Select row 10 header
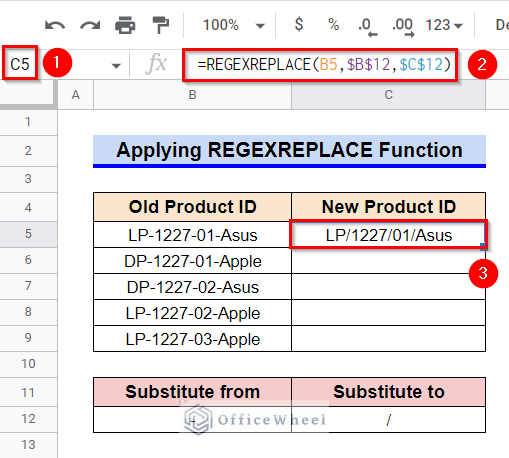 pos(28,364)
